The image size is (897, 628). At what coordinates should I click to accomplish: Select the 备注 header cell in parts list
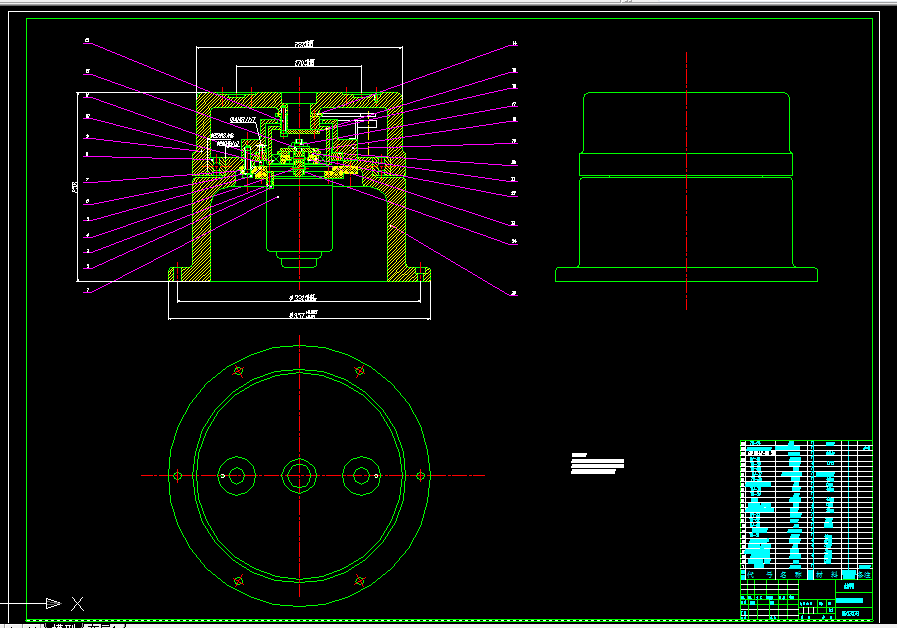(x=864, y=574)
